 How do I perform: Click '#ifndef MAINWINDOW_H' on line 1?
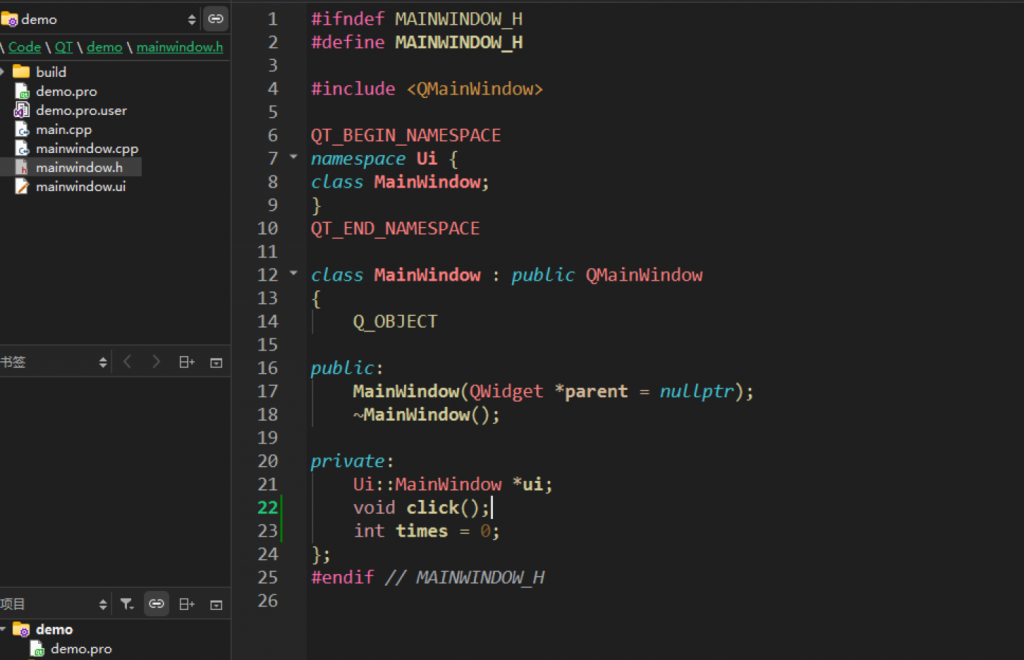(x=417, y=19)
